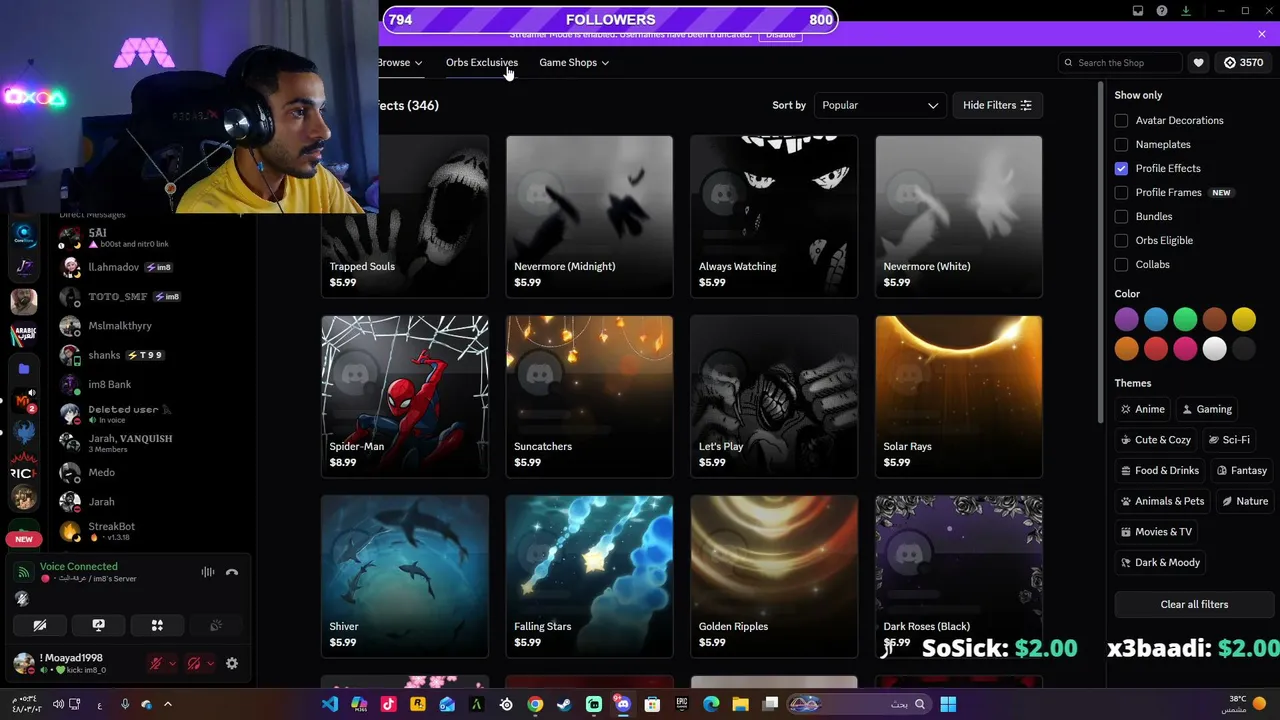Open the voice activities launcher icon
Viewport: 1280px width, 720px height.
[x=157, y=625]
